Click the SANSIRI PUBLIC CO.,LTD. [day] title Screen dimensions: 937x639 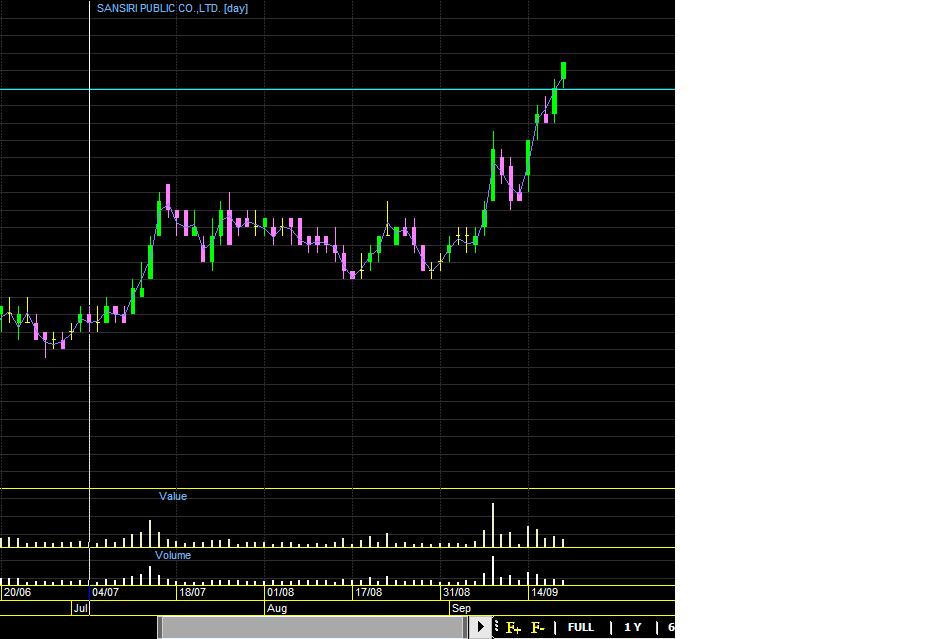click(172, 8)
